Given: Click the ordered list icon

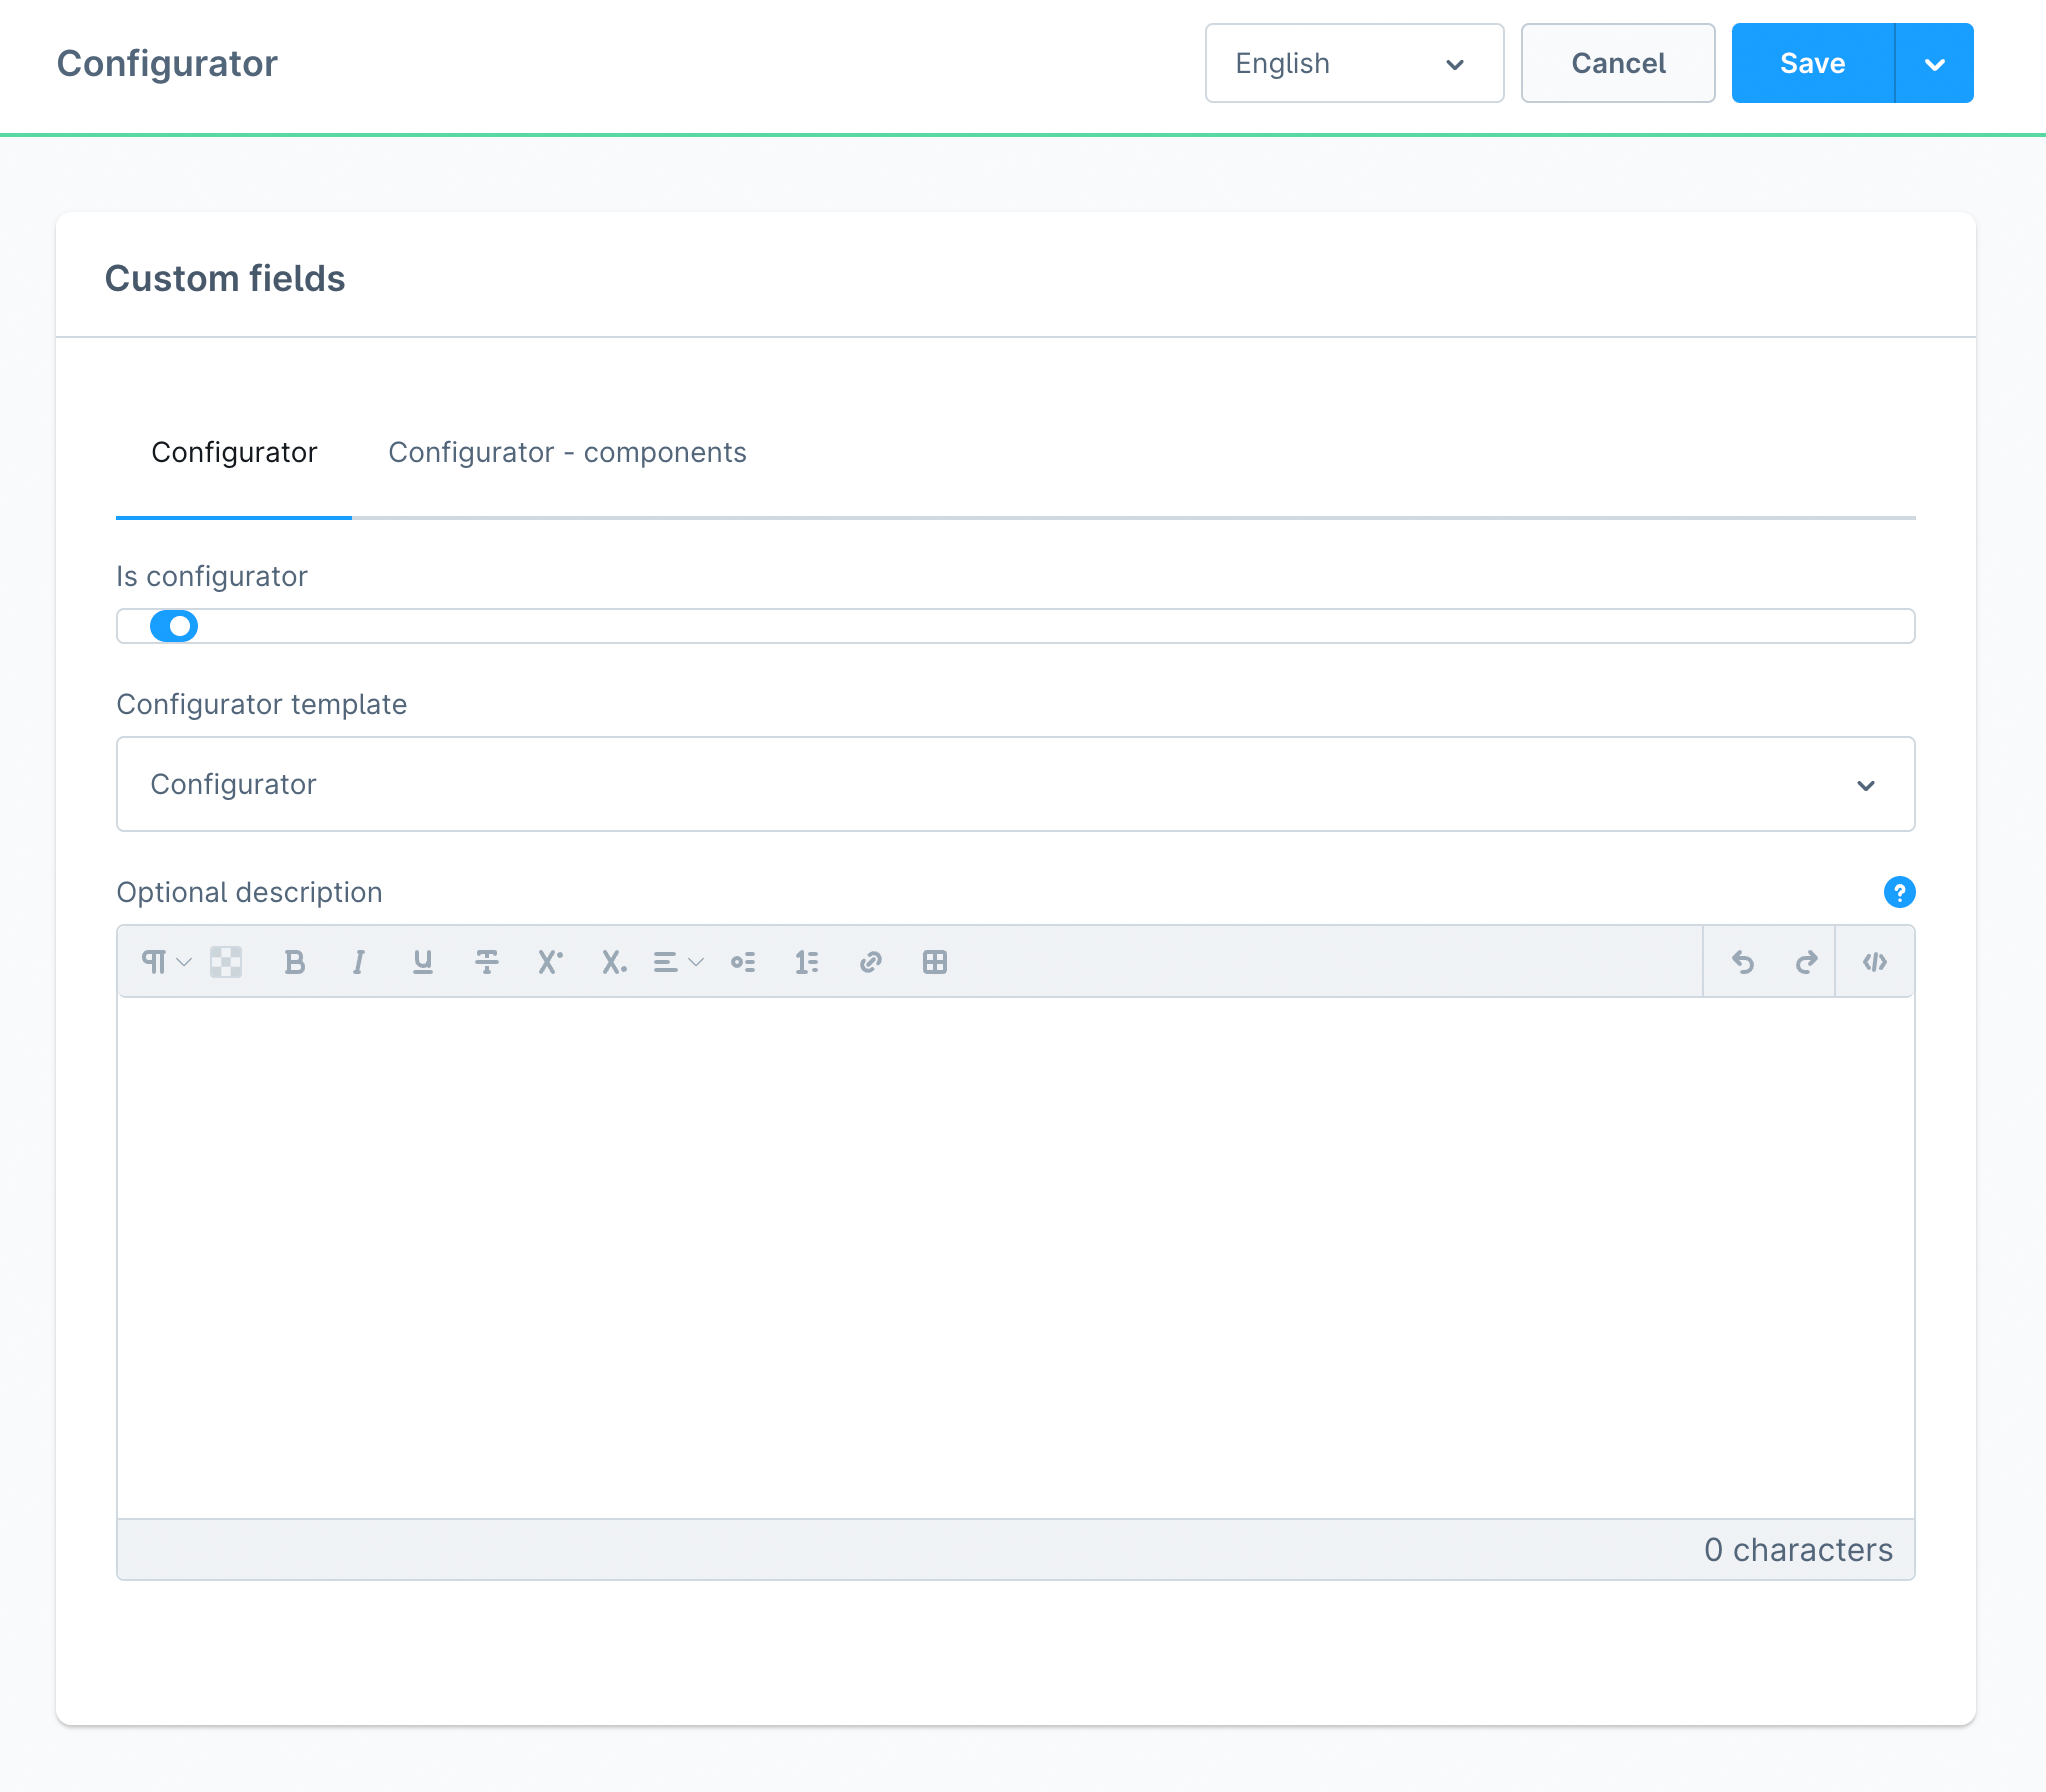Looking at the screenshot, I should (807, 960).
